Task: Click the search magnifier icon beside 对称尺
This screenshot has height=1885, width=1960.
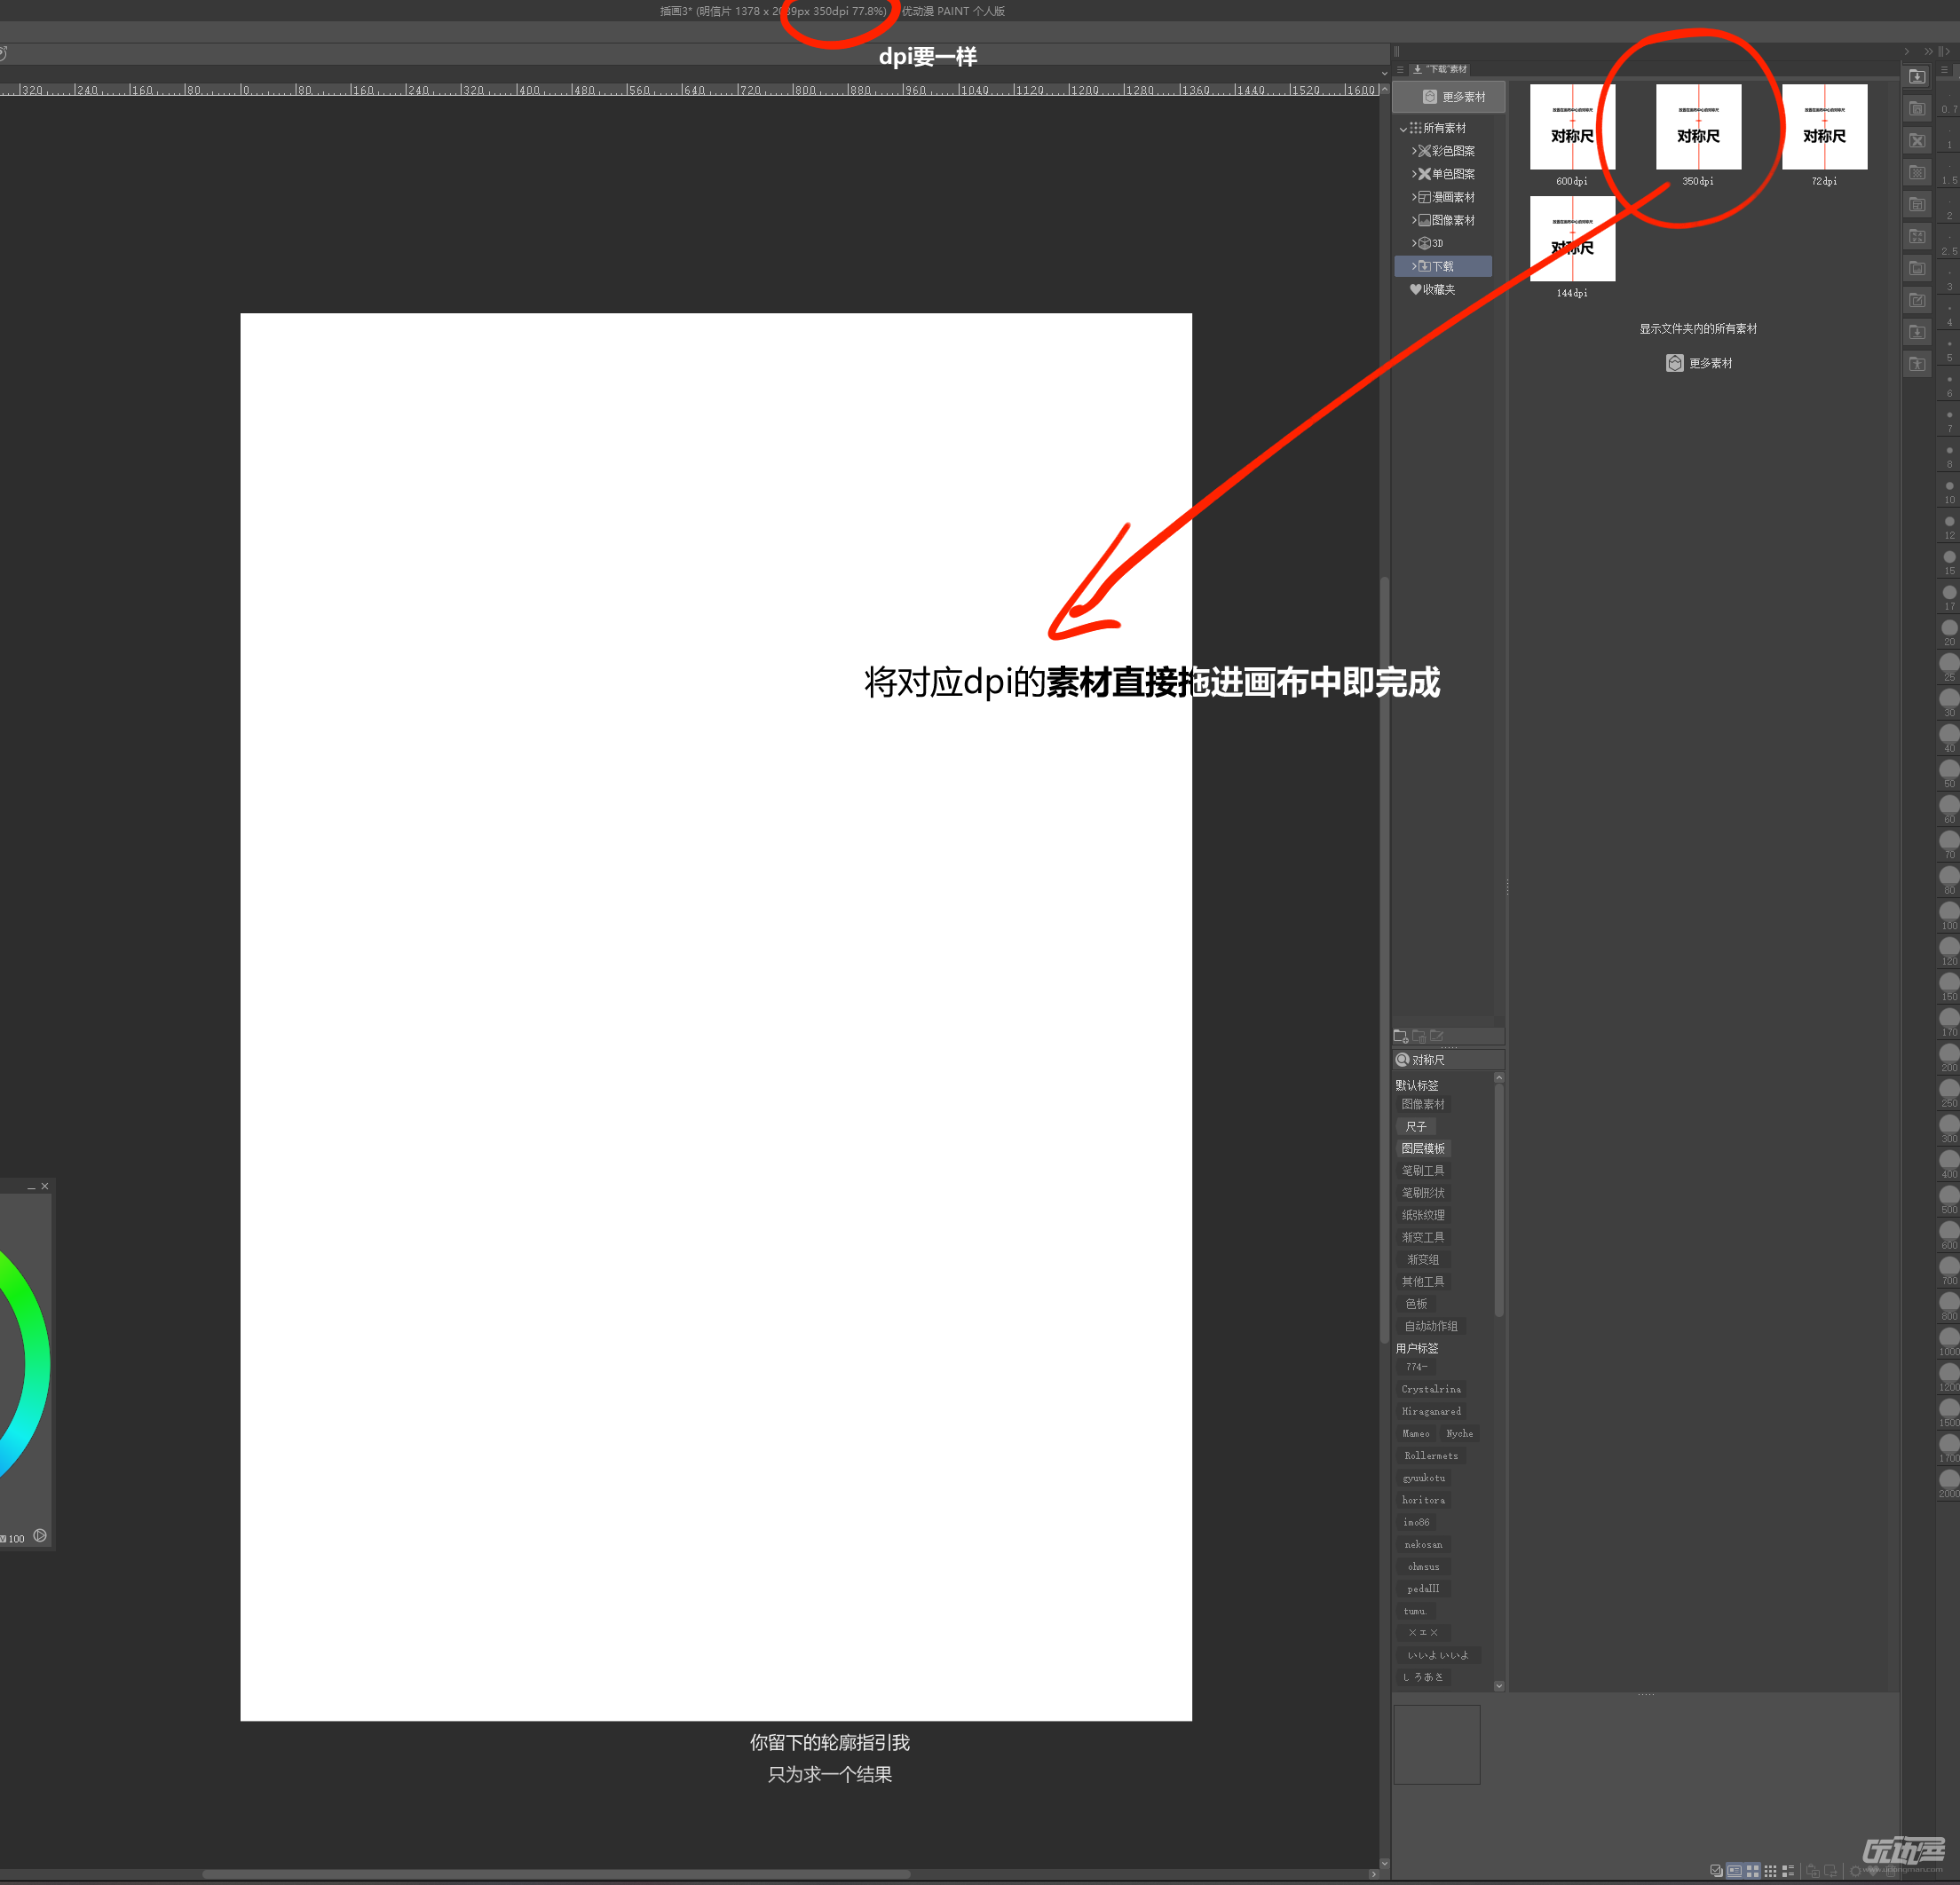Action: point(1402,1059)
